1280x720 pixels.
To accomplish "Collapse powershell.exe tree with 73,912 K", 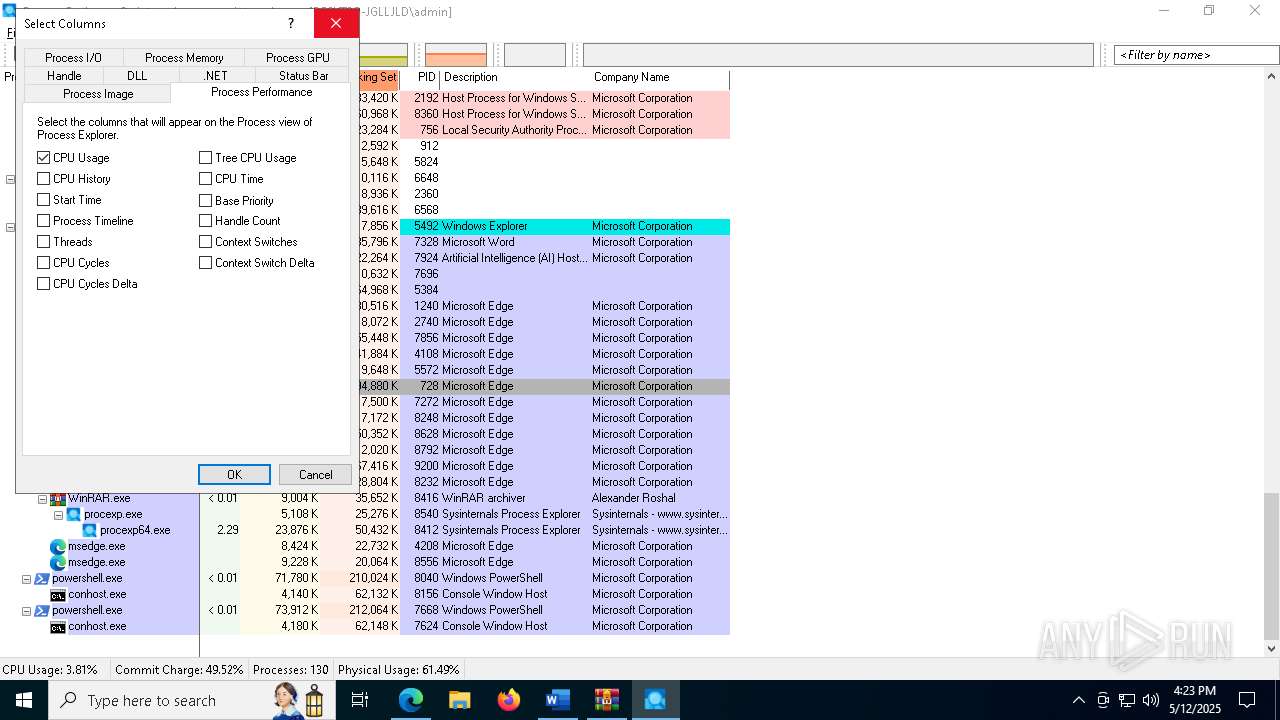I will (x=26, y=610).
